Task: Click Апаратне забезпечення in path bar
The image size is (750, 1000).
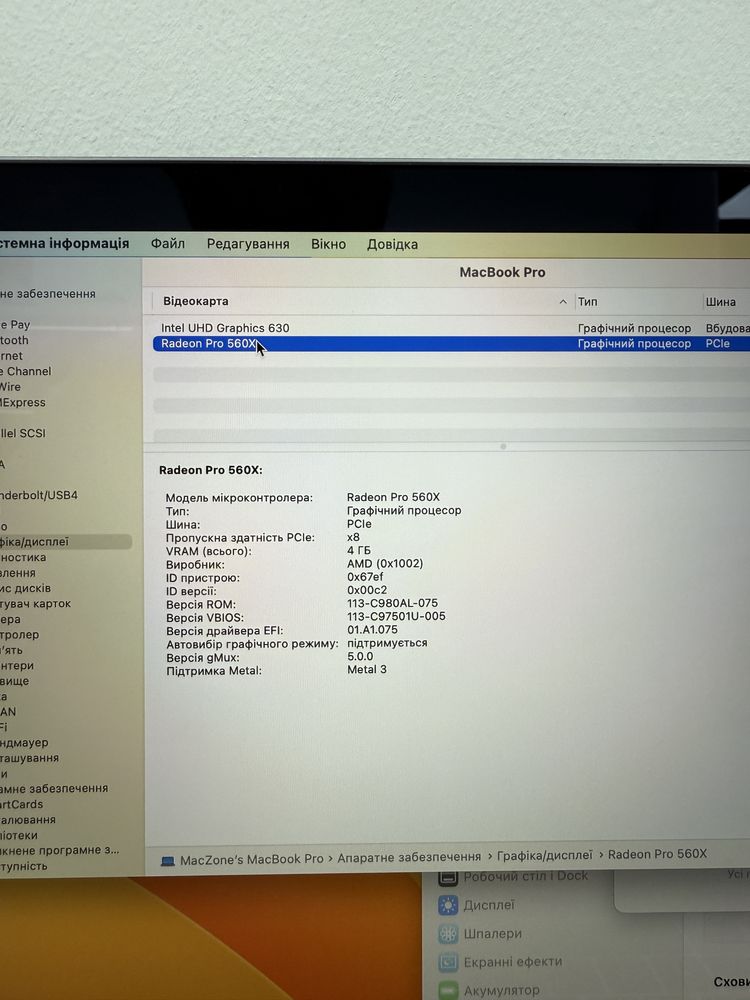Action: point(409,857)
